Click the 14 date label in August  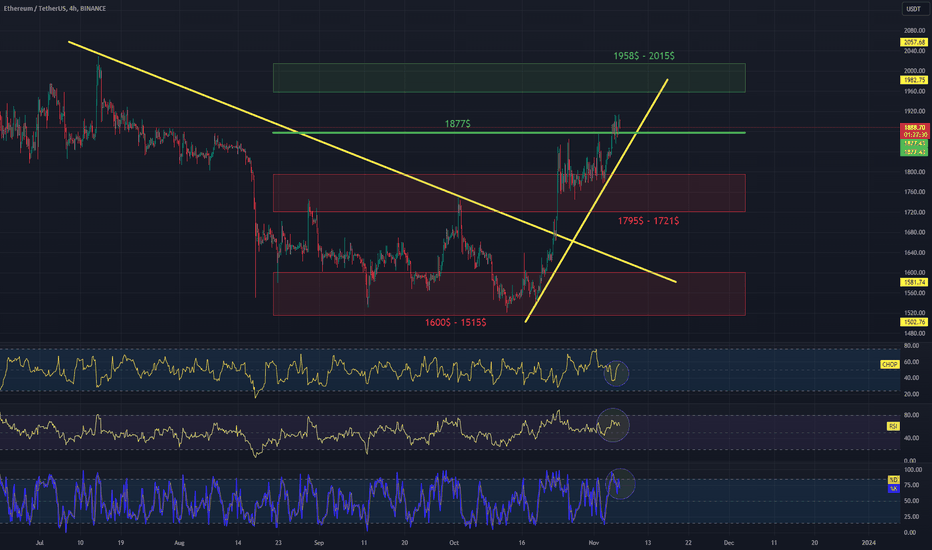tap(238, 542)
